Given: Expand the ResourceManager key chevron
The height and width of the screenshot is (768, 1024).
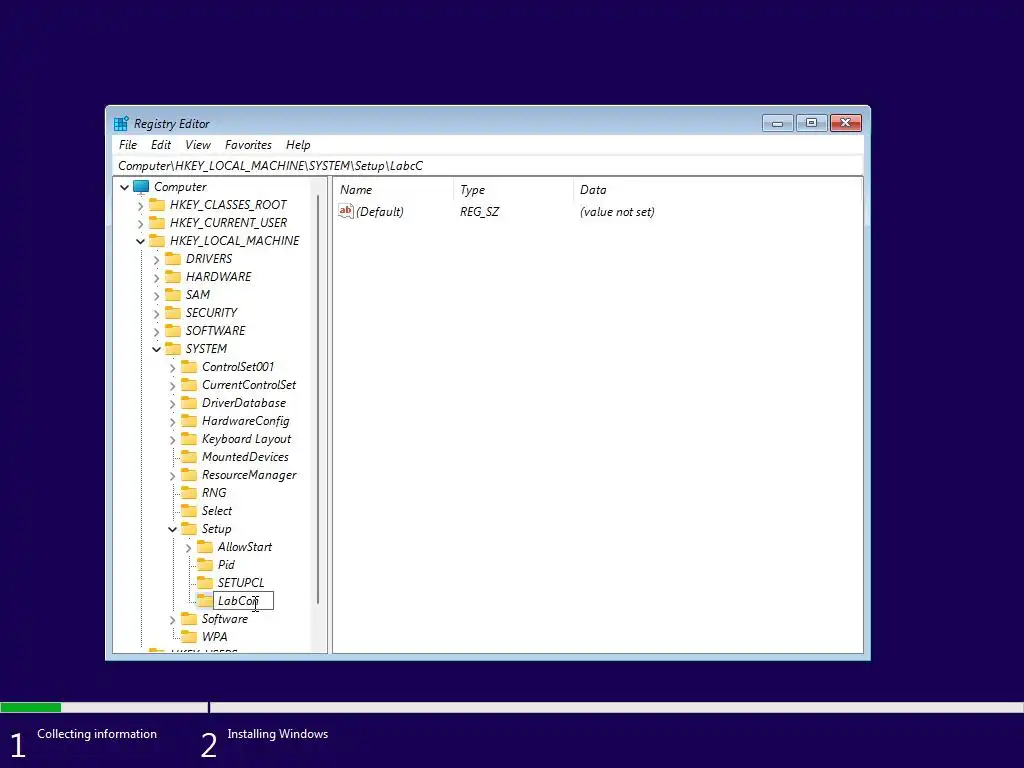Looking at the screenshot, I should 172,476.
